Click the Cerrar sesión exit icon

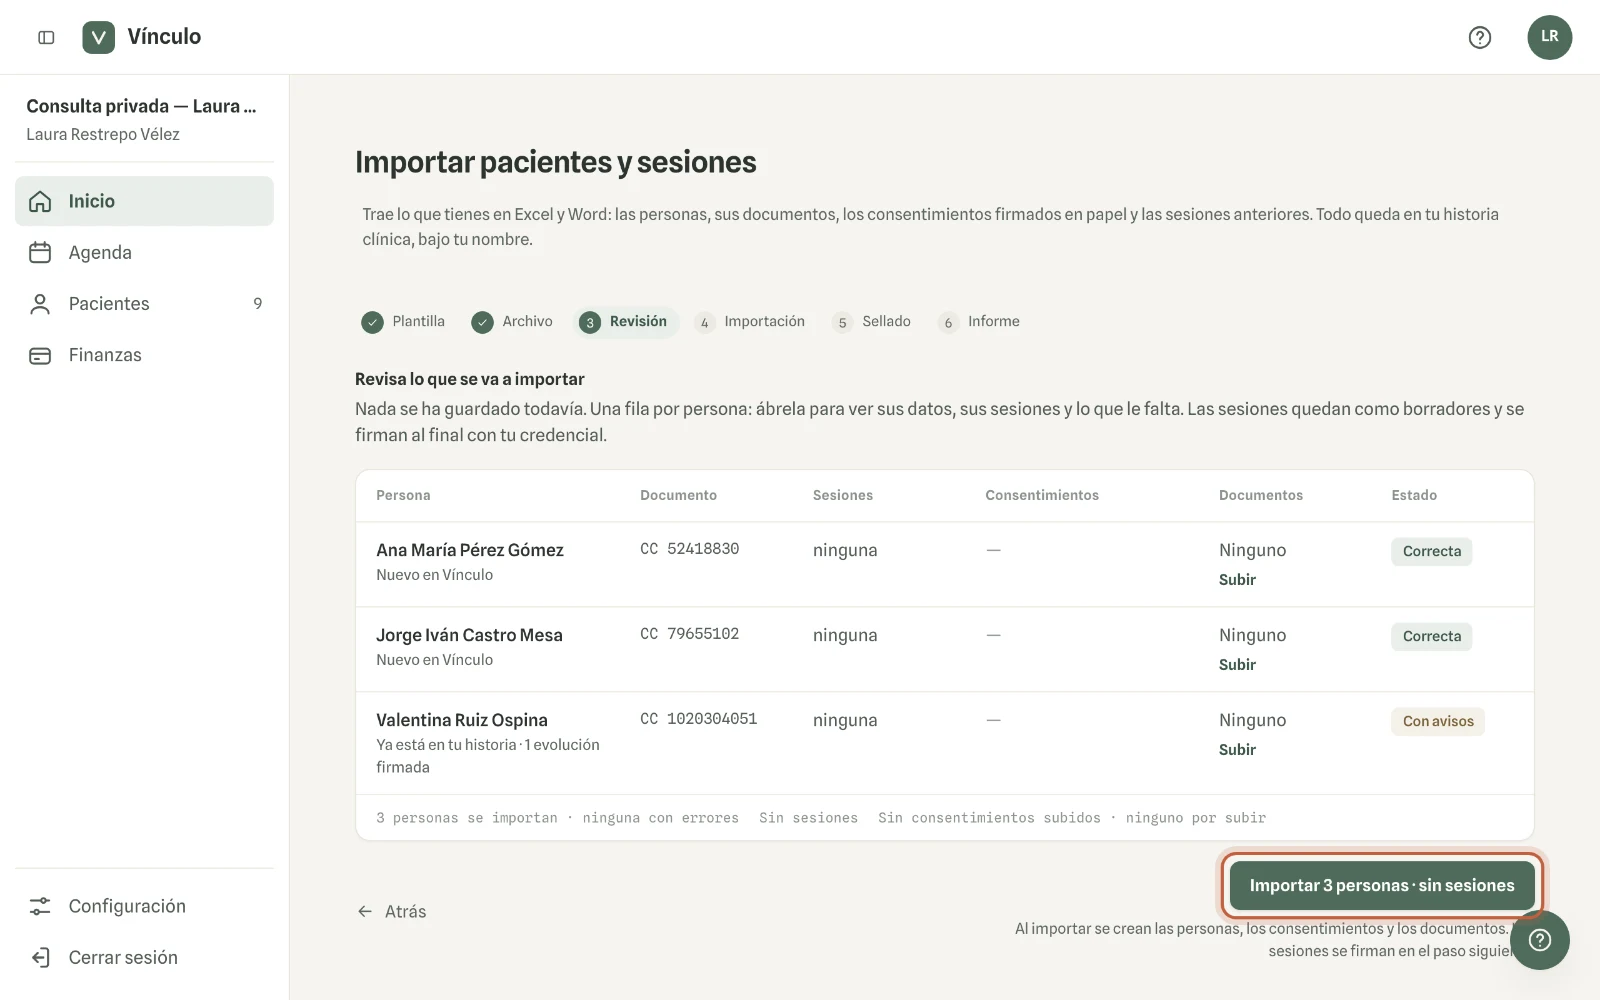click(40, 957)
